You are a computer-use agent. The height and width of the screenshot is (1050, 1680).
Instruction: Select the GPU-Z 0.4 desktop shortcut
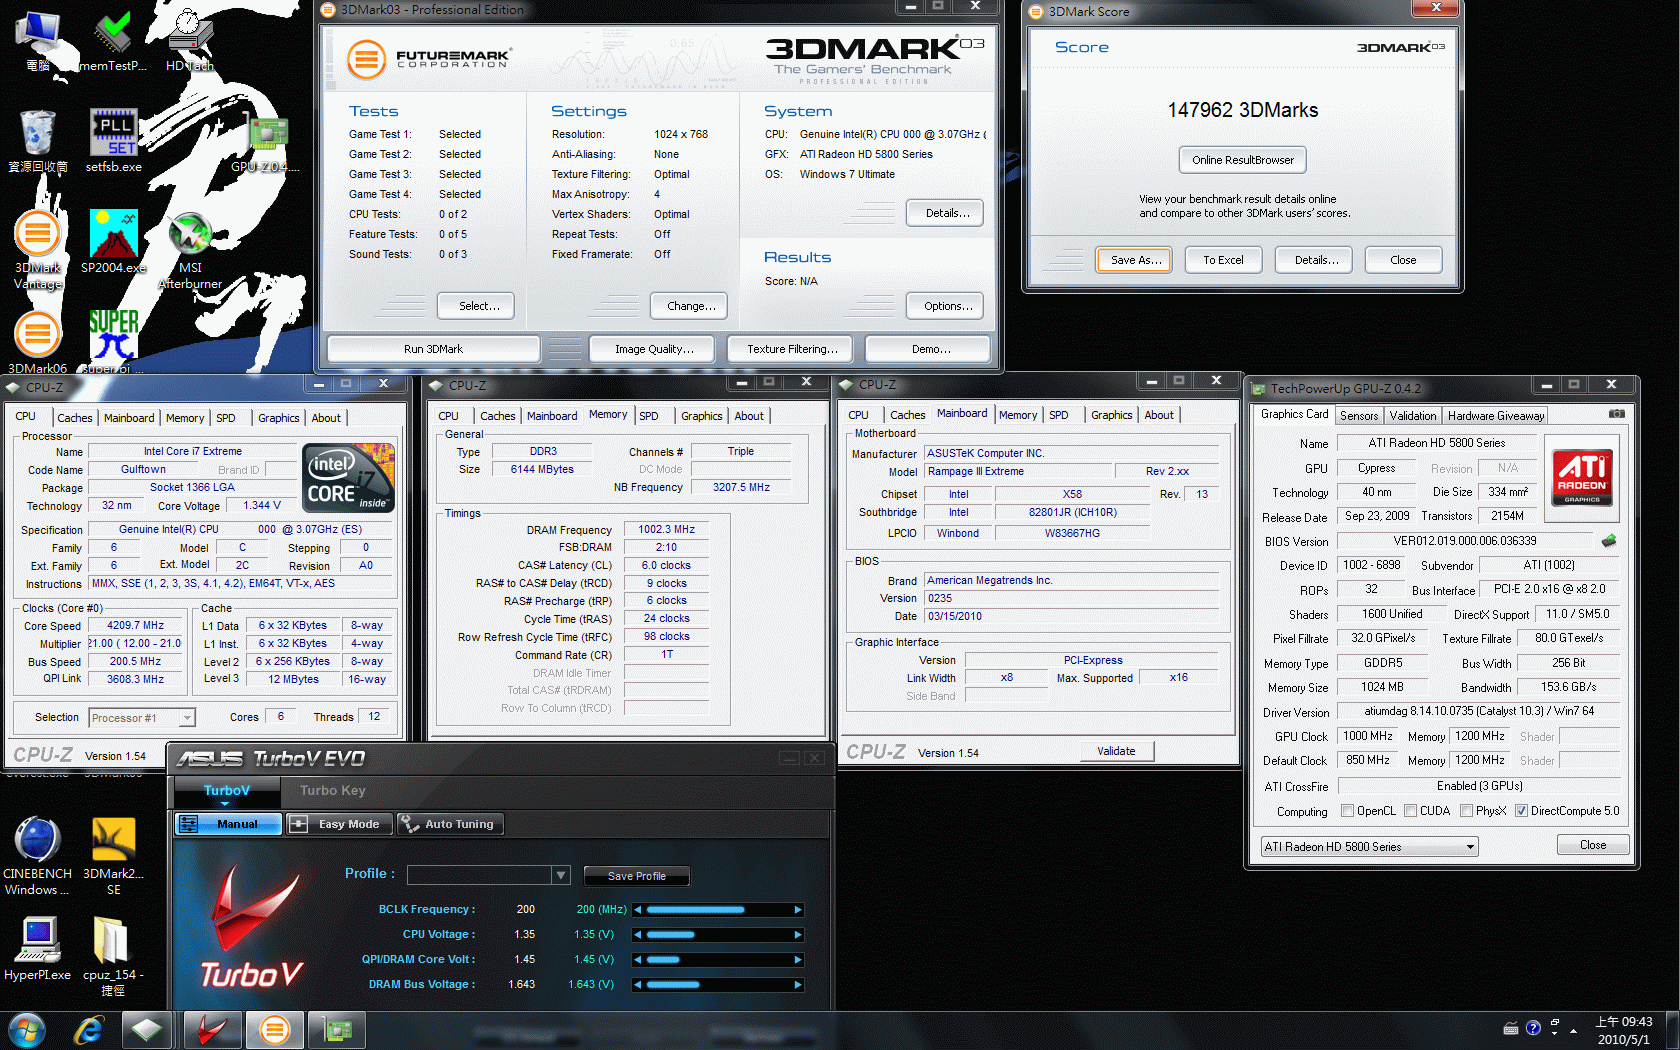[x=266, y=141]
